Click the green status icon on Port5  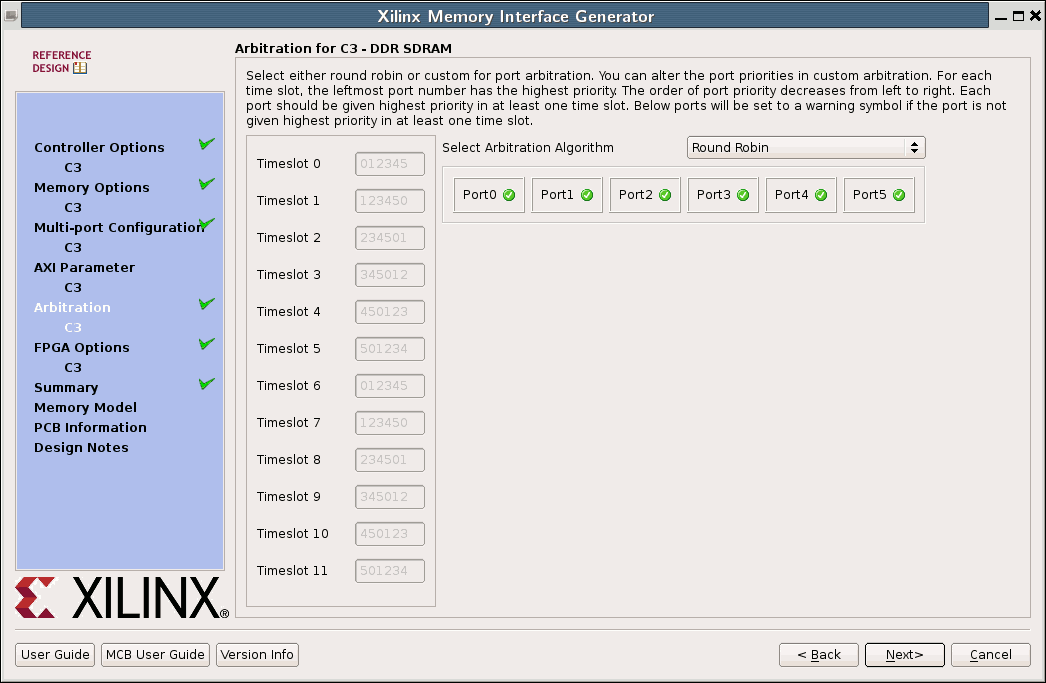coord(899,195)
